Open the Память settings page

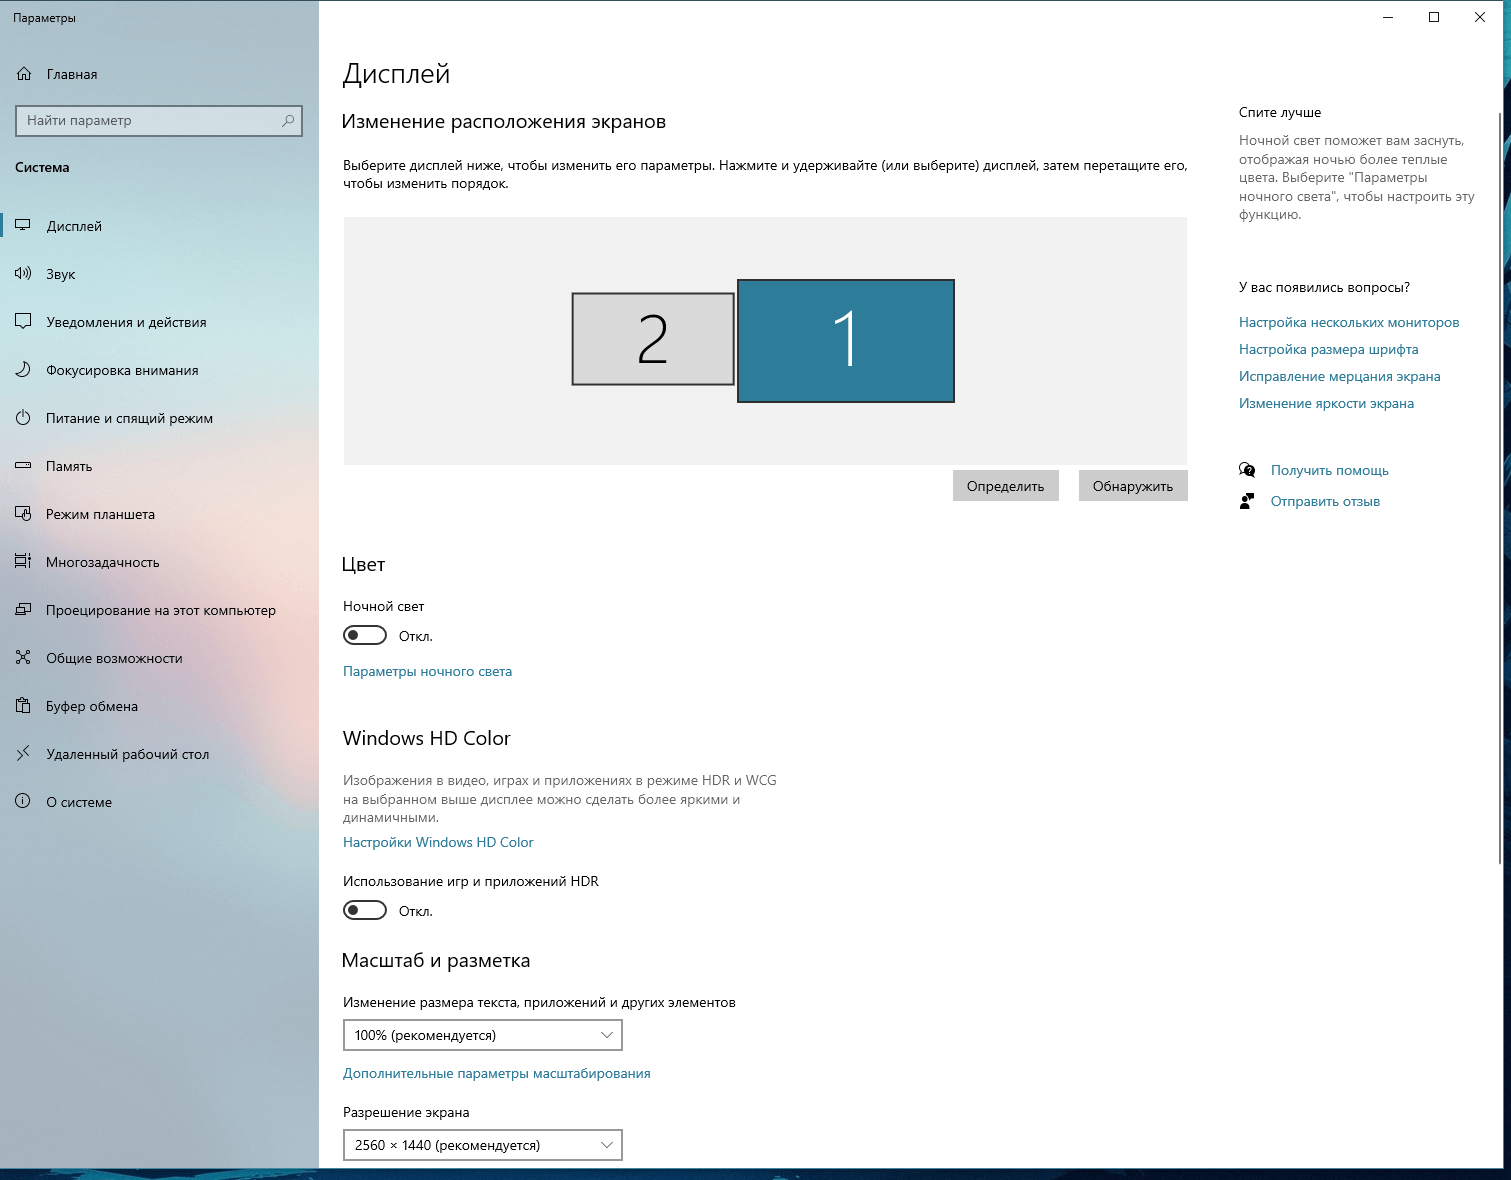pyautogui.click(x=159, y=466)
